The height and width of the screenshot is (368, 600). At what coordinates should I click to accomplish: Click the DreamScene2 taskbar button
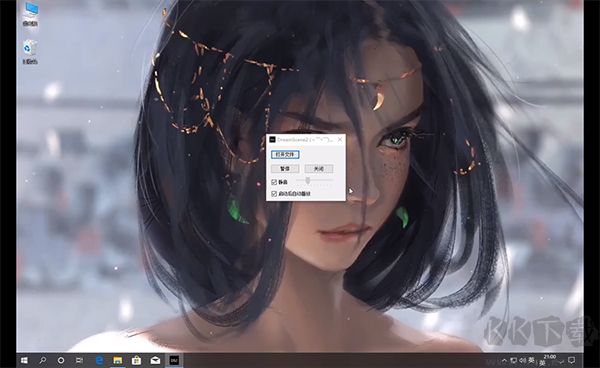pos(174,360)
